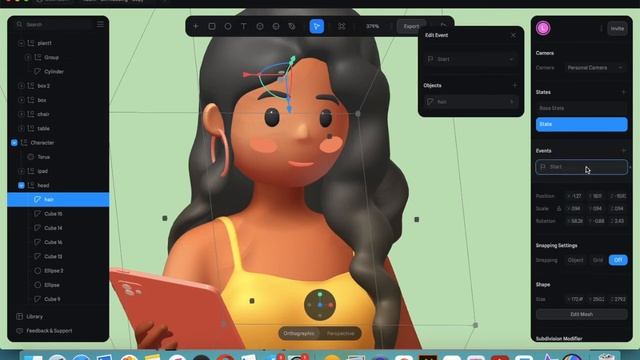Collapse the Character group
The image size is (640, 360).
tap(14, 143)
